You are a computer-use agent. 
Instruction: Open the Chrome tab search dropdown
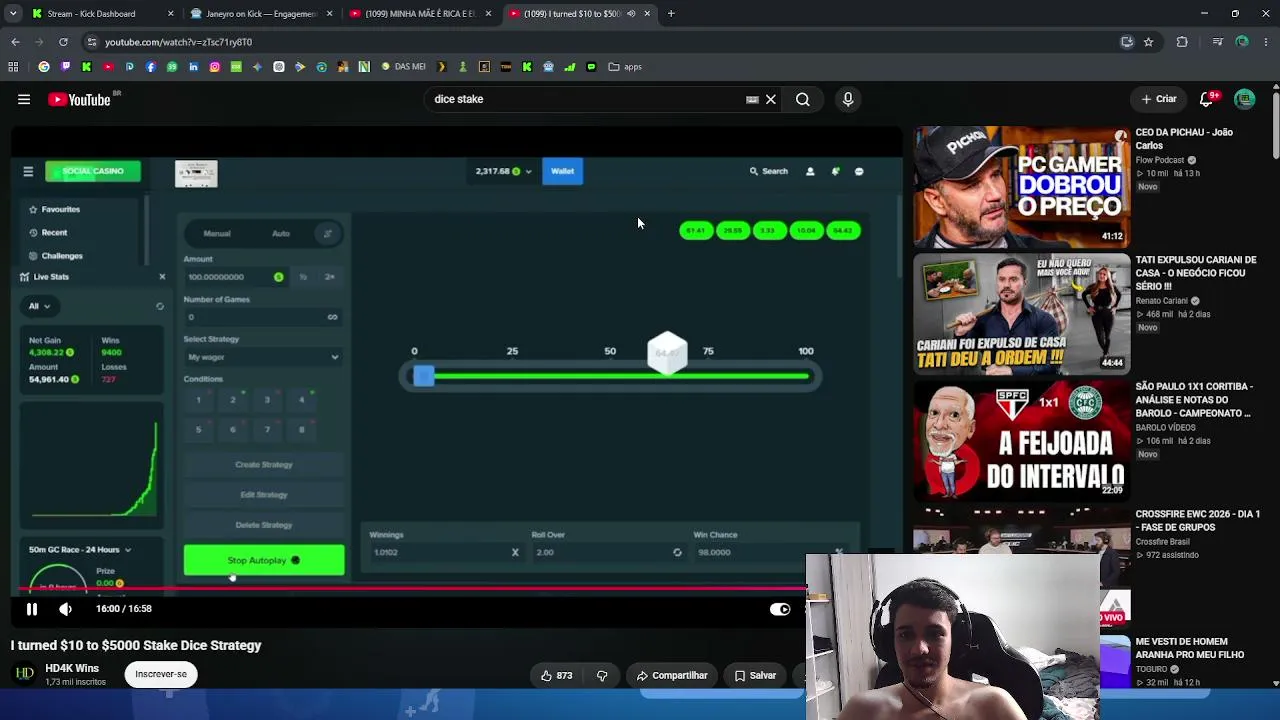tap(11, 14)
